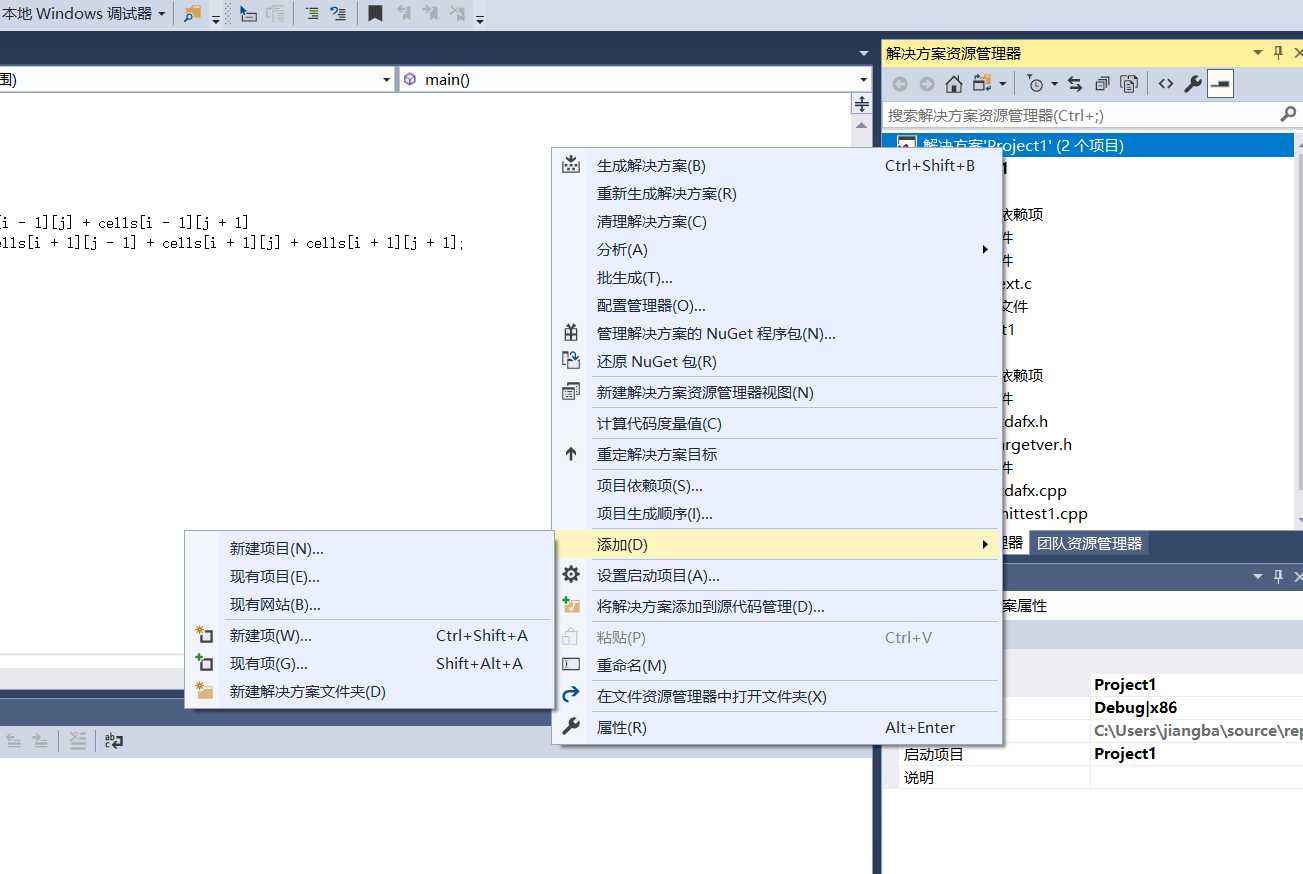The width and height of the screenshot is (1303, 874).
Task: Choose 将解决方案添加到源代码管理(D)...
Action: [778, 607]
